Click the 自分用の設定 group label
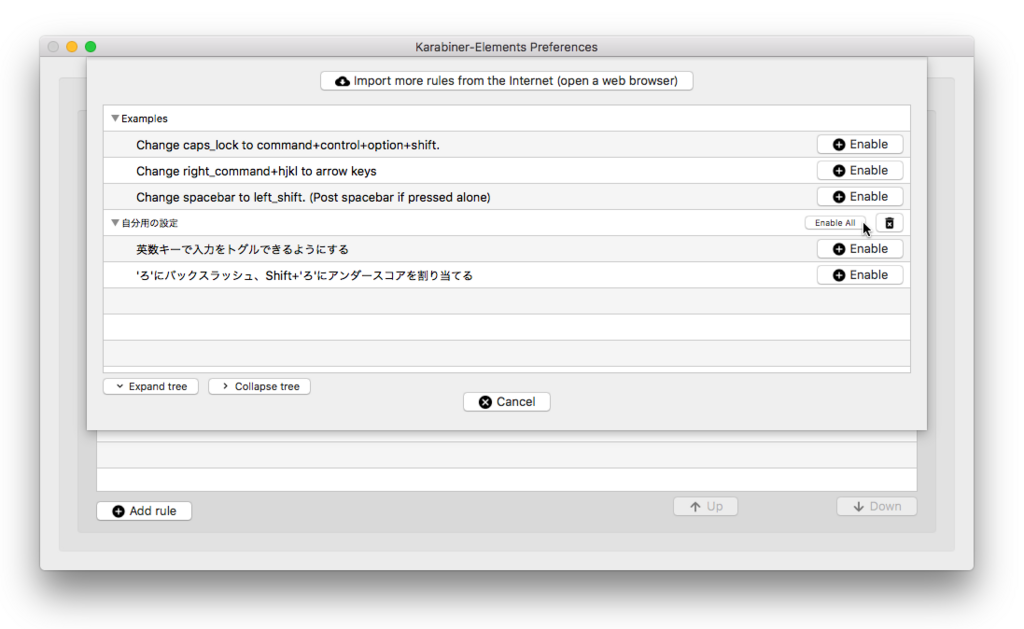Viewport: 1024px width, 629px height. click(150, 223)
